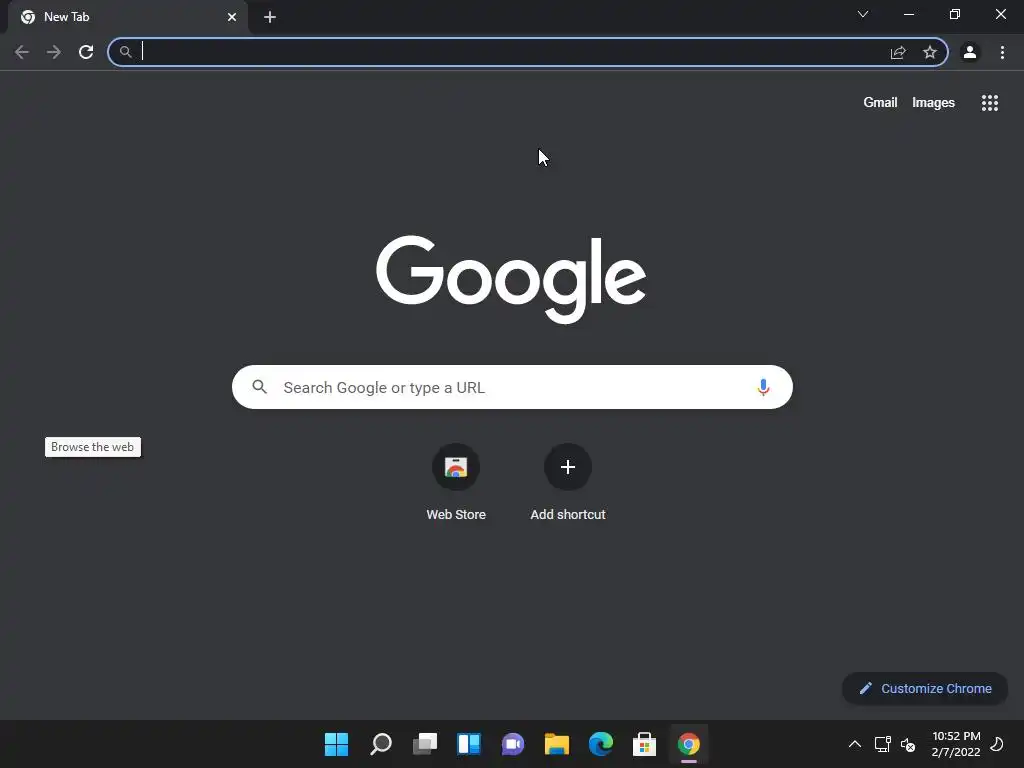Click the browser back arrow
The image size is (1024, 768).
pos(22,52)
